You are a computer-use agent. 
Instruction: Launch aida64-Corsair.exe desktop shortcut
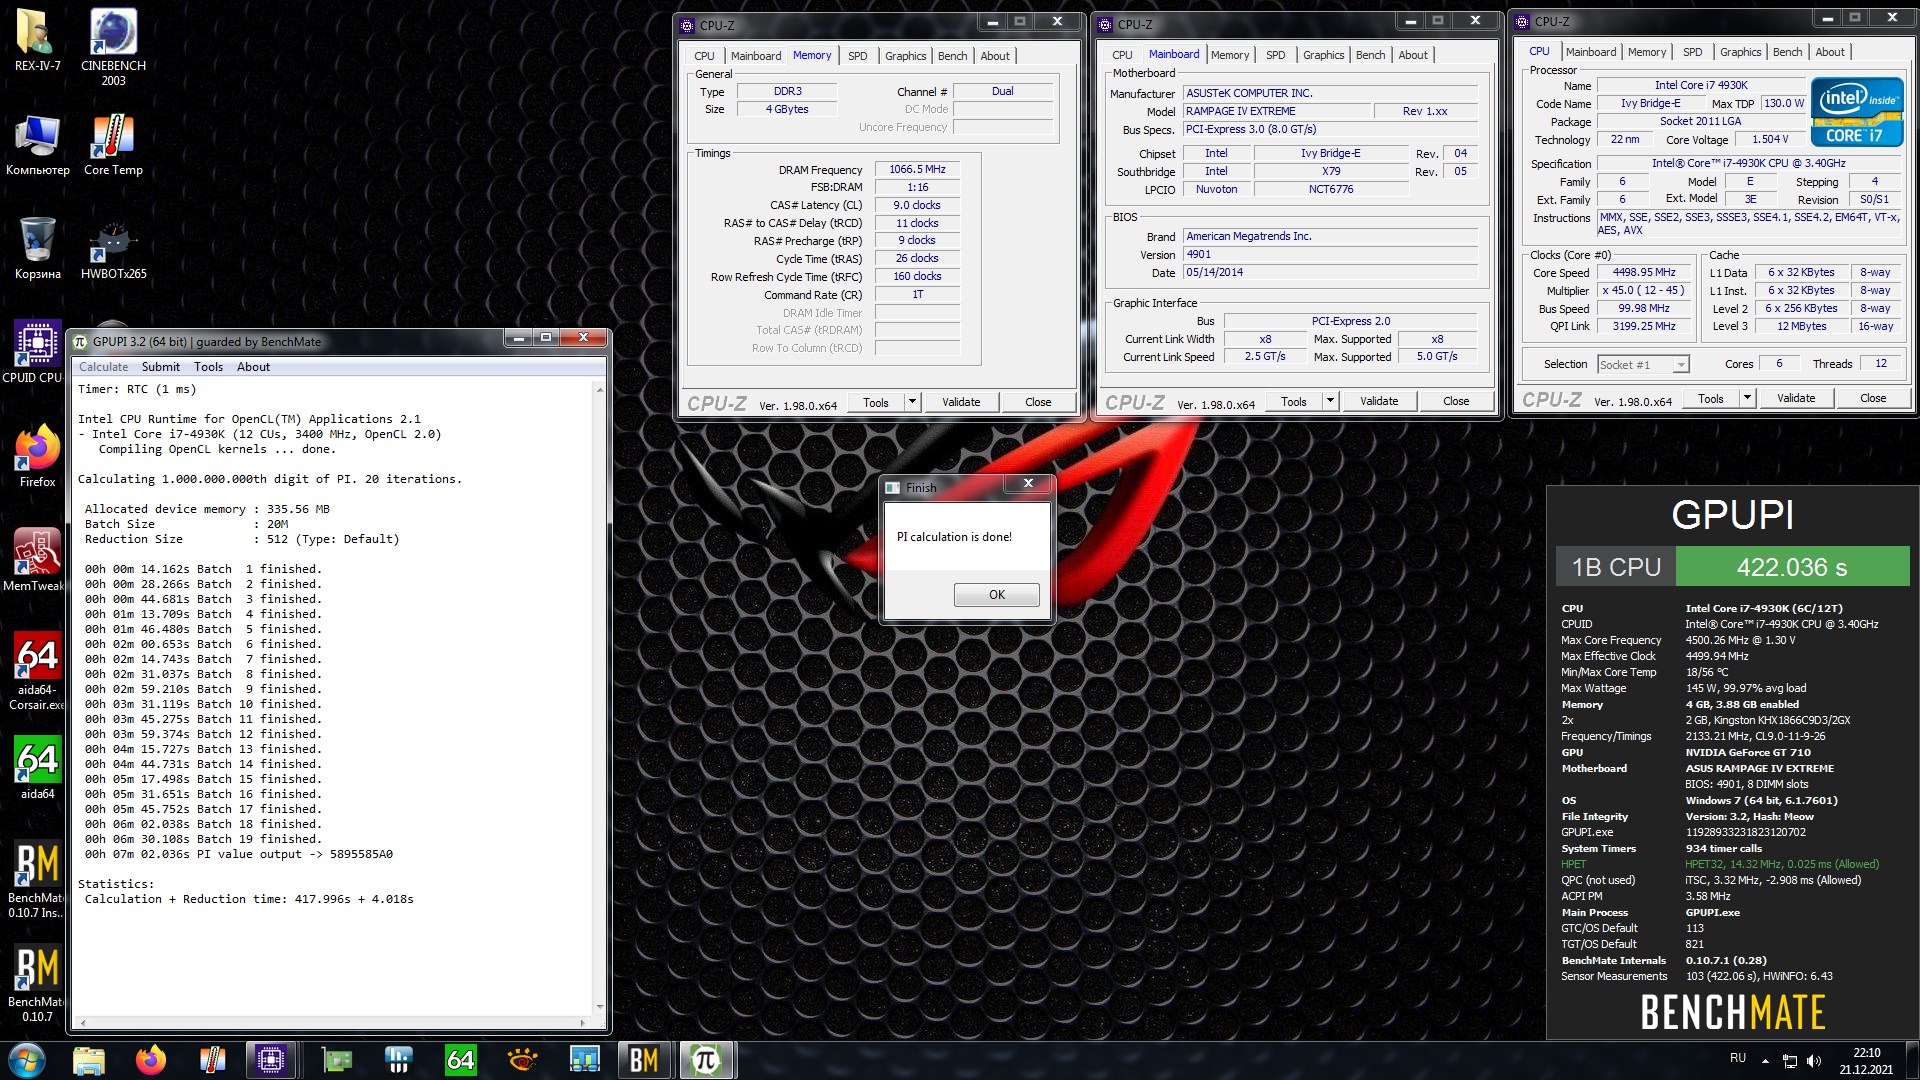click(x=37, y=671)
